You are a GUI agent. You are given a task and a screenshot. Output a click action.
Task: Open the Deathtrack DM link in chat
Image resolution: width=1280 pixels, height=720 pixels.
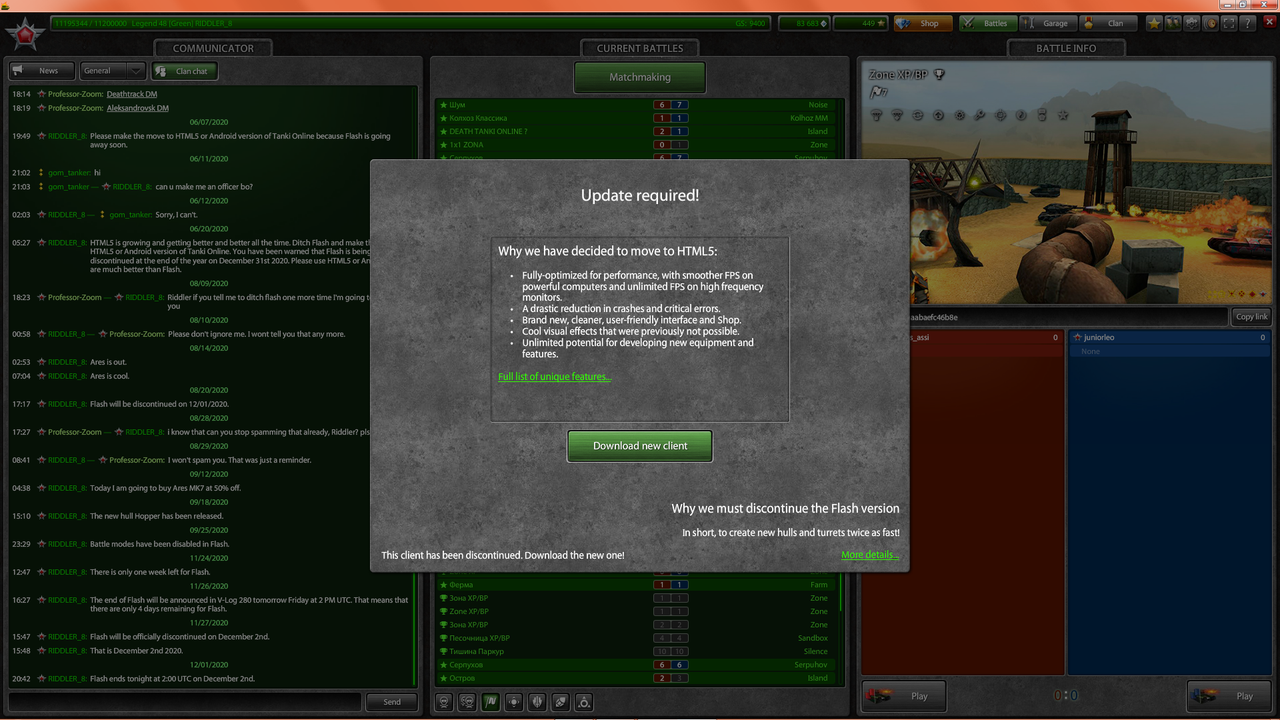tap(132, 94)
